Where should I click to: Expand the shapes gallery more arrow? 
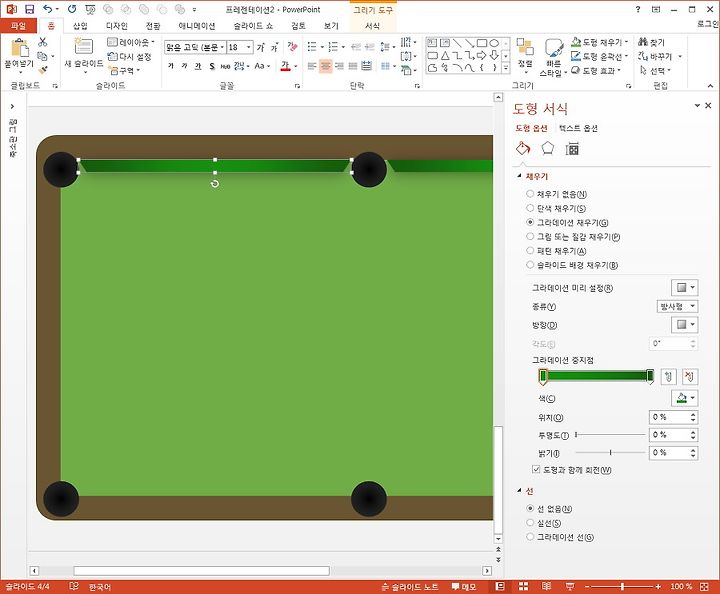coord(506,68)
